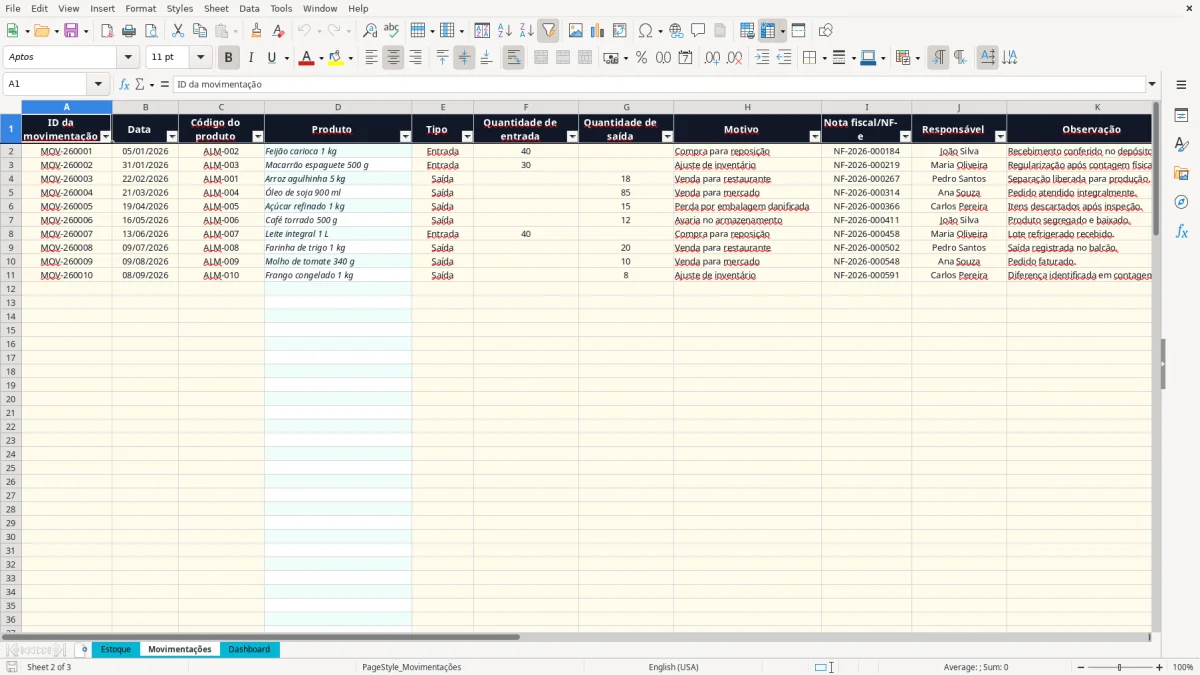This screenshot has width=1200, height=675.
Task: Toggle Freeze Rows and Columns
Action: [768, 31]
